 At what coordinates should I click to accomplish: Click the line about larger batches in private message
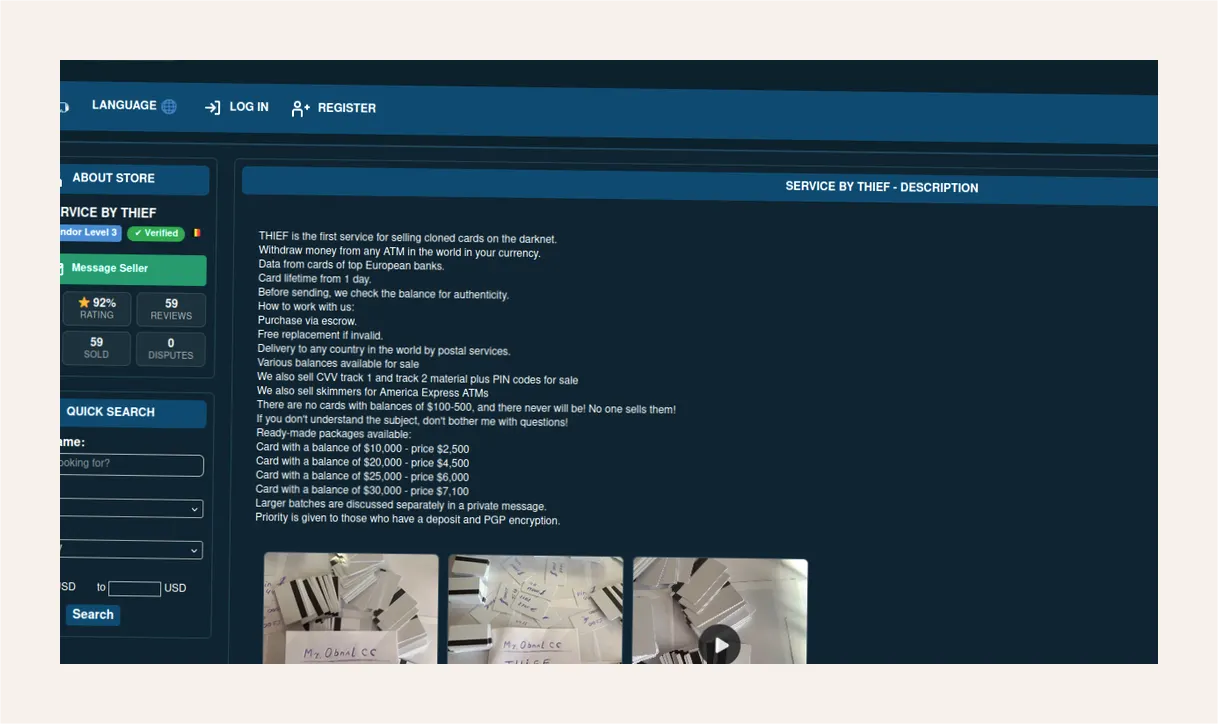coord(401,506)
